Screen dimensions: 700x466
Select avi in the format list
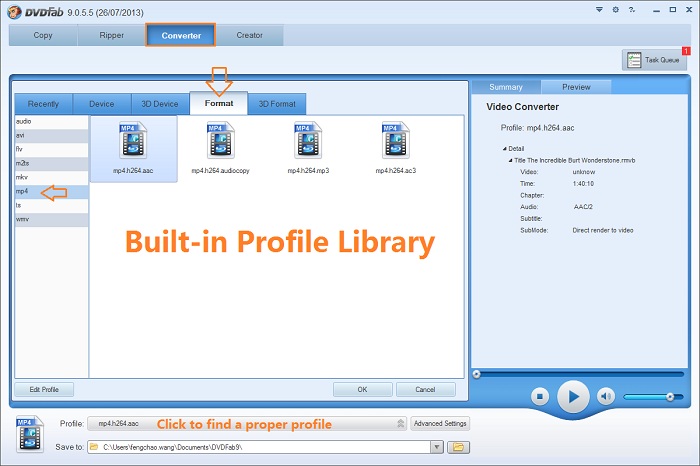click(x=51, y=135)
